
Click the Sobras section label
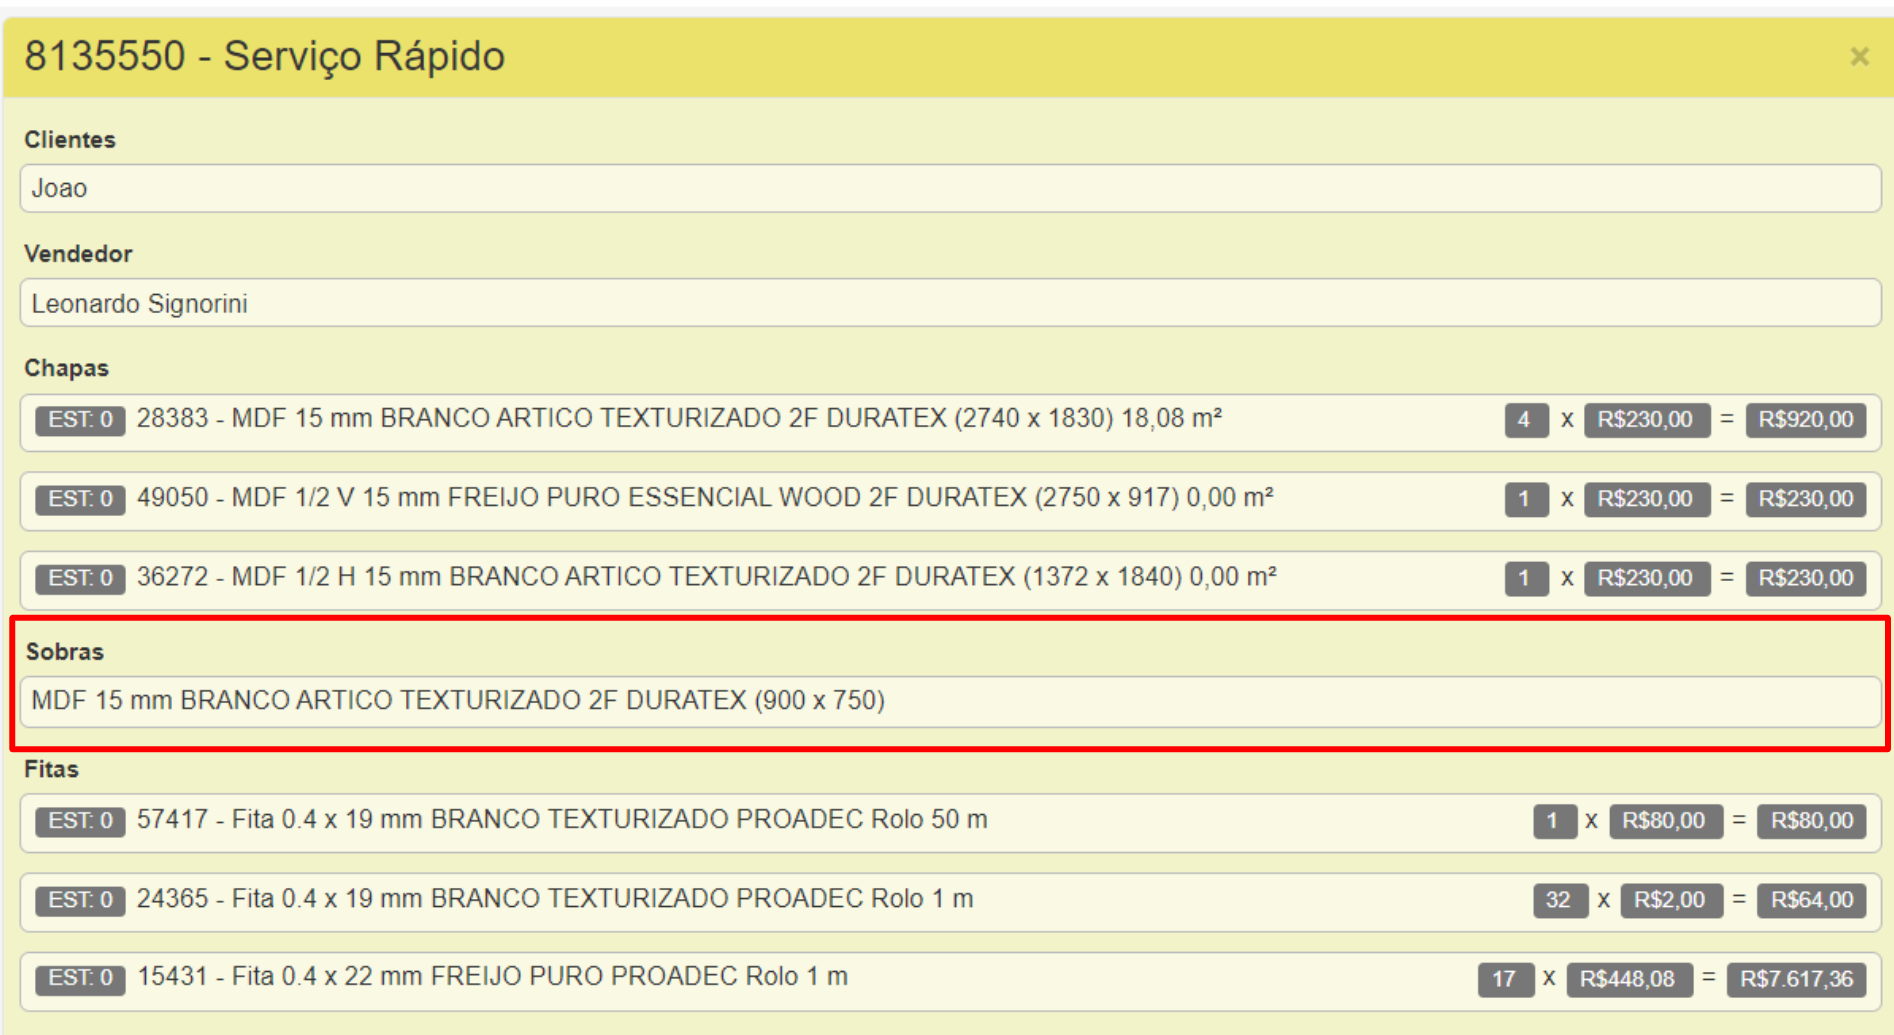click(x=65, y=651)
